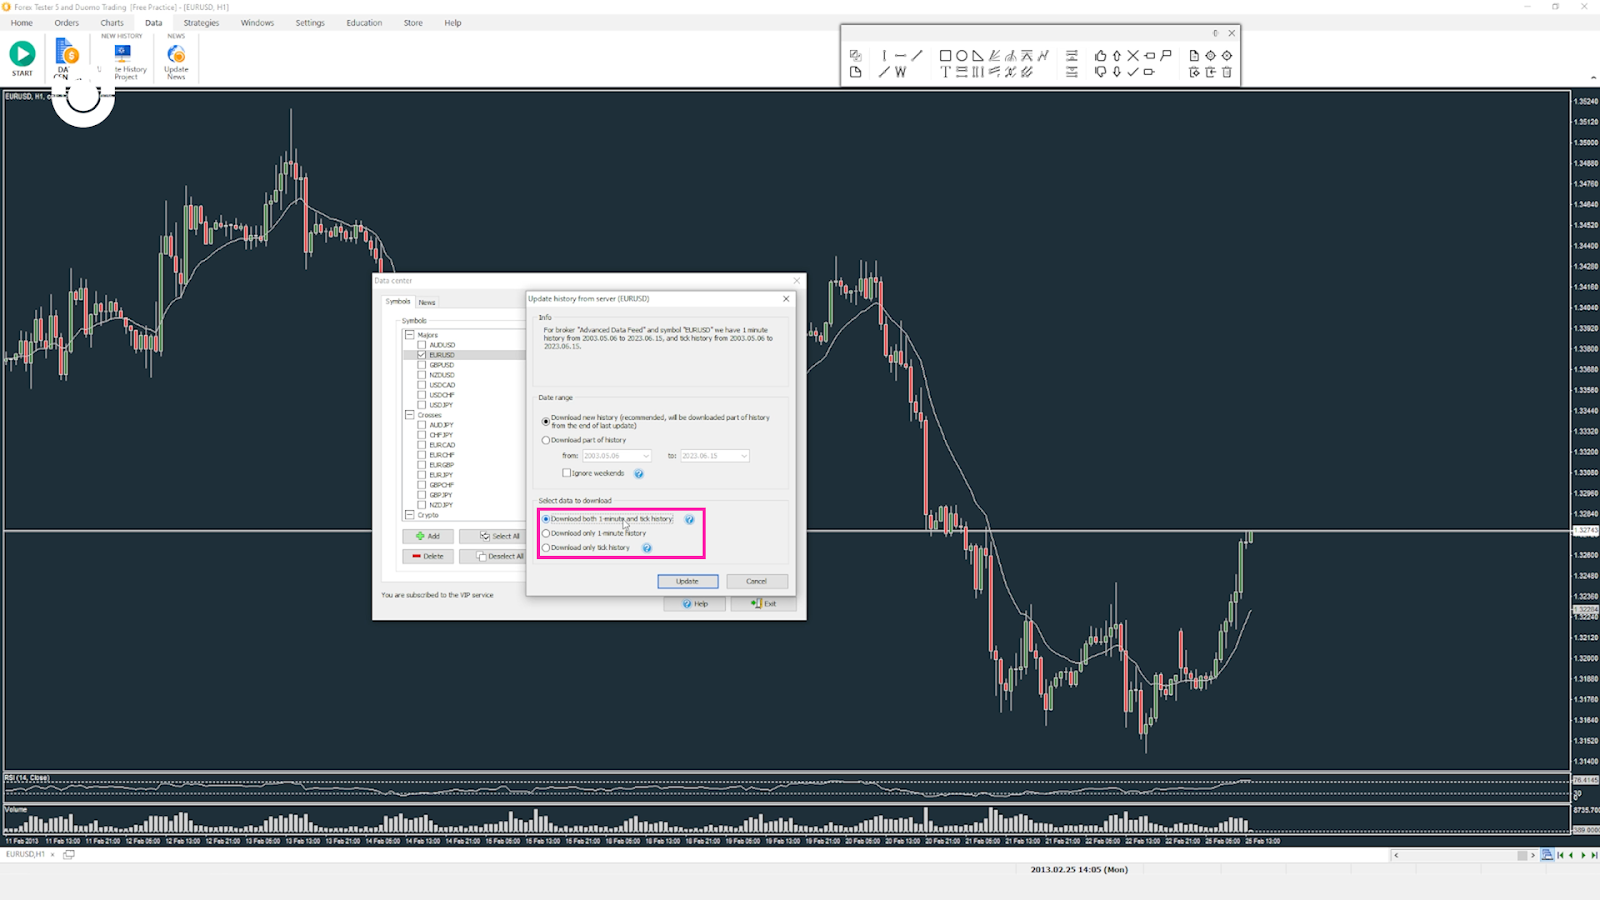Check the GBPUSD symbol checkbox
The height and width of the screenshot is (900, 1600).
[422, 365]
